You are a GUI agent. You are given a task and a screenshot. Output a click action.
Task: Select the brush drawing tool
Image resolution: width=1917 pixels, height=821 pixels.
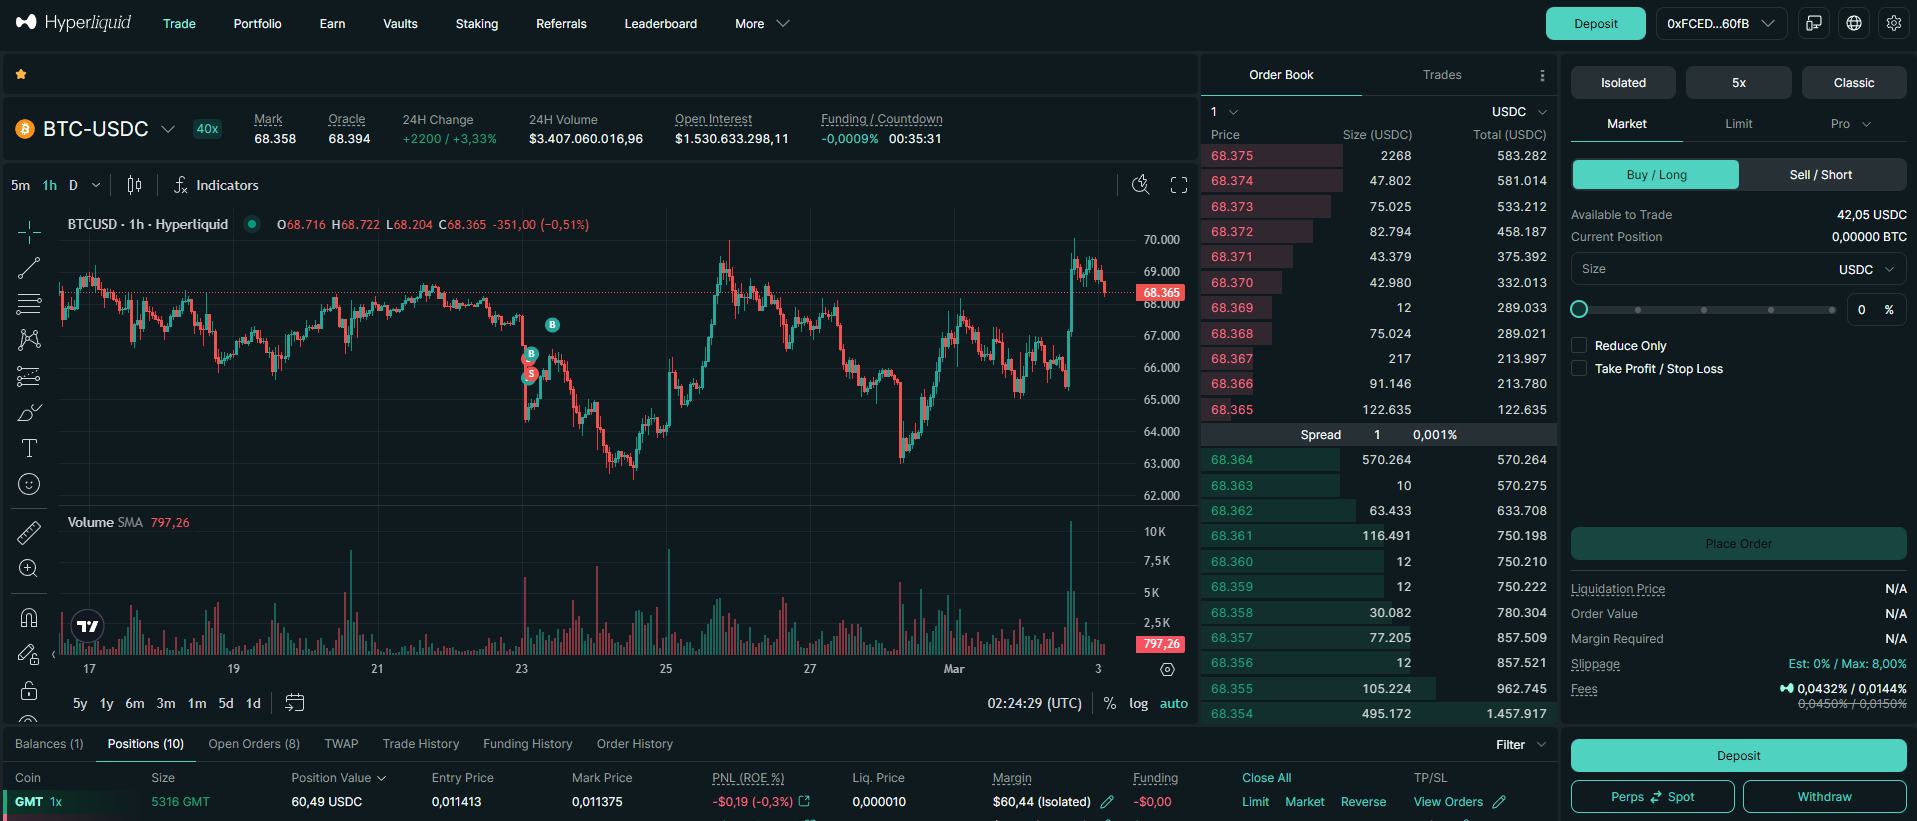tap(29, 412)
